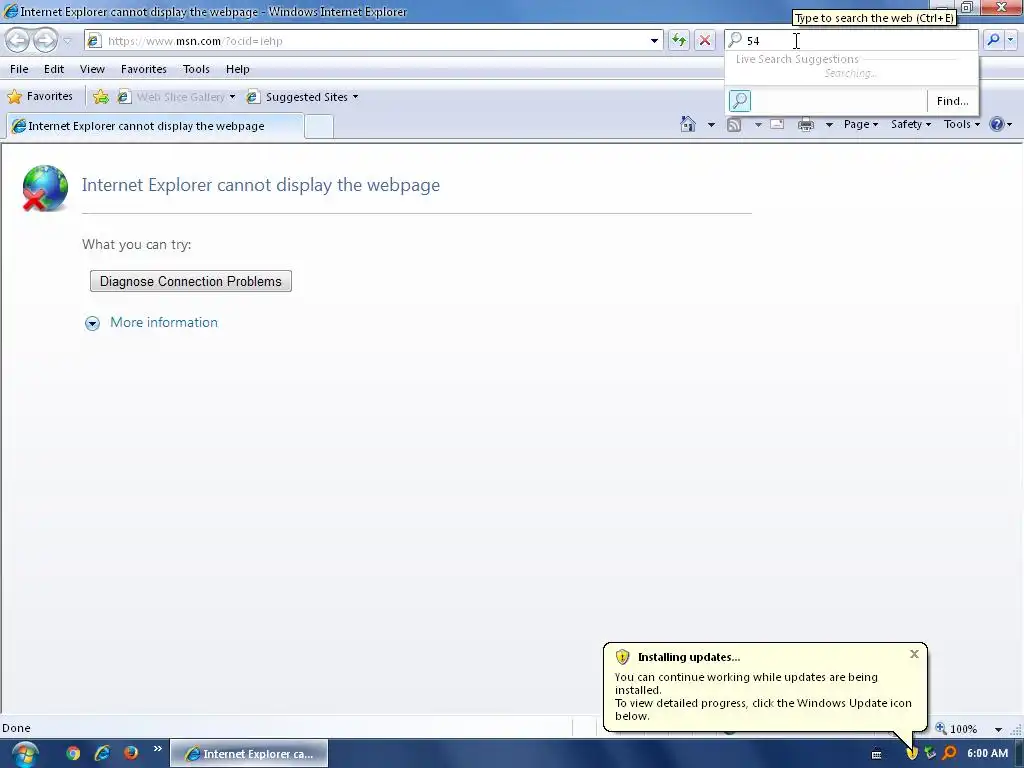Image resolution: width=1024 pixels, height=768 pixels.
Task: Expand the Home button dropdown arrow
Action: 711,124
